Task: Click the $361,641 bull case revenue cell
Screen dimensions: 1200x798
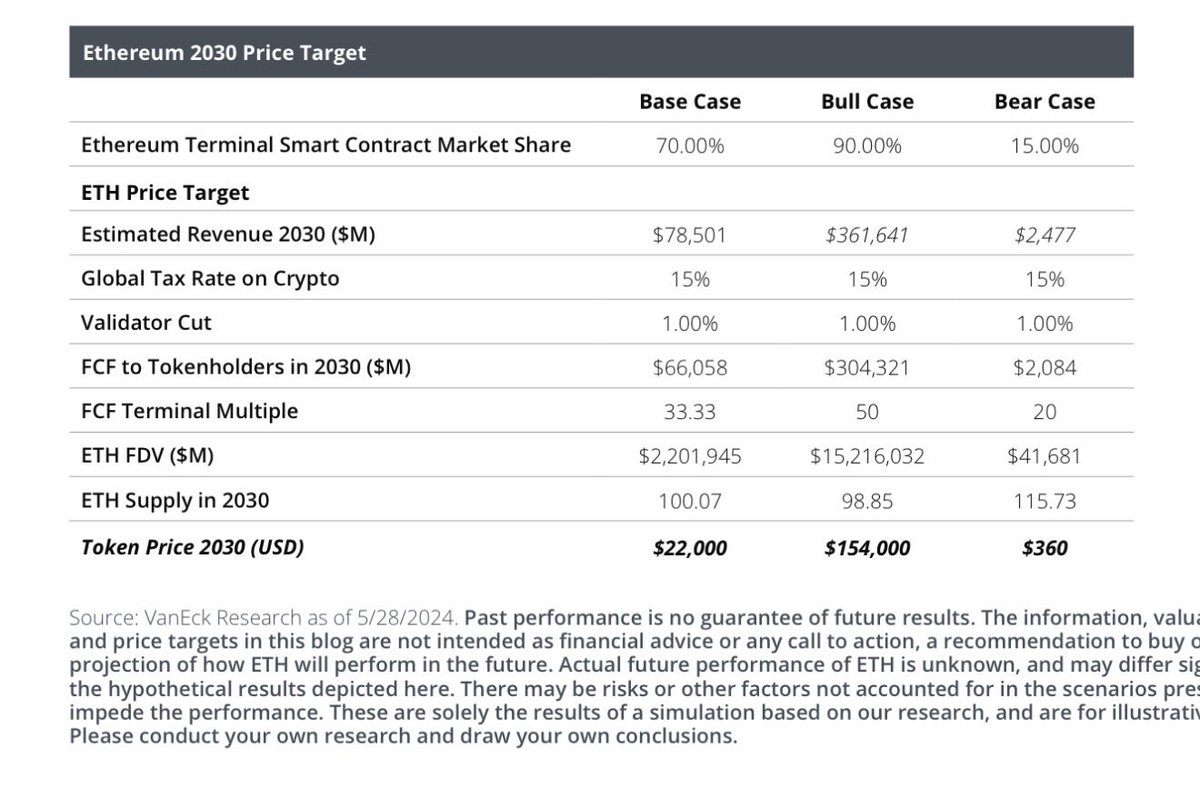Action: tap(867, 235)
